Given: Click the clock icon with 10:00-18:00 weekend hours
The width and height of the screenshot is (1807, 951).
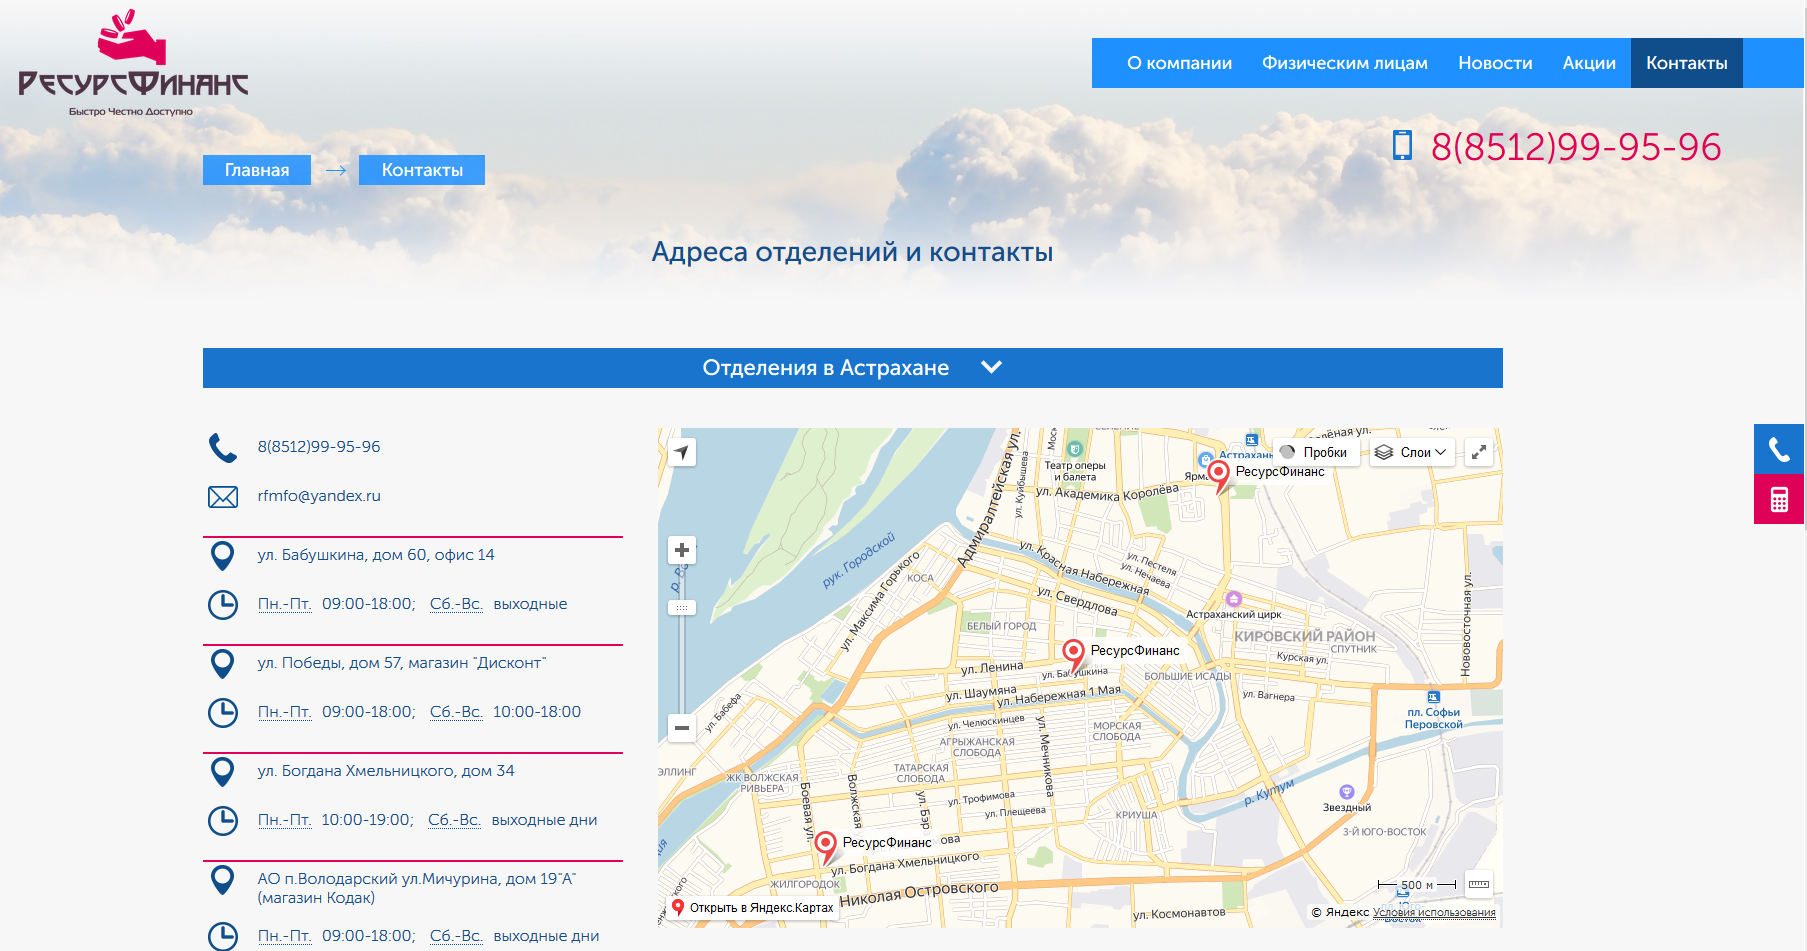Looking at the screenshot, I should click(223, 713).
